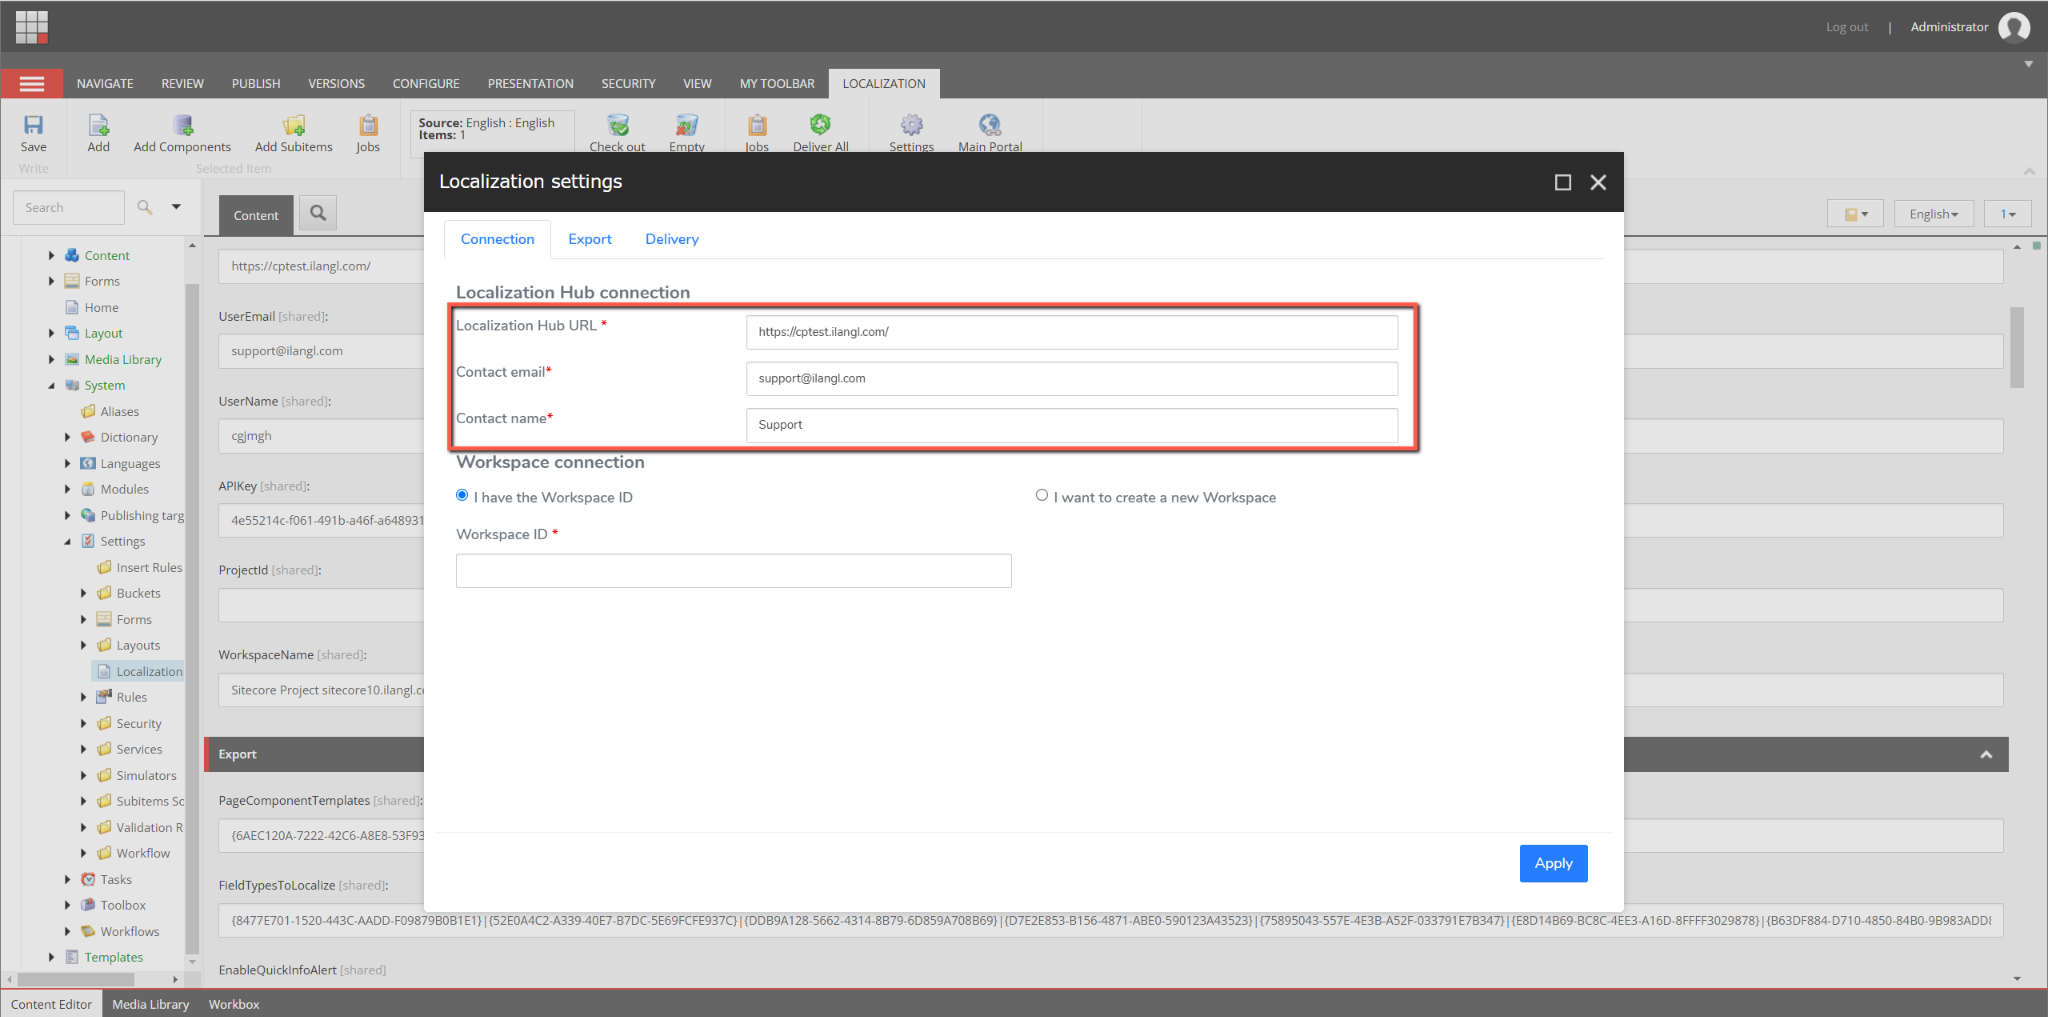Click the search magnifier in the tree panel
Image resolution: width=2048 pixels, height=1017 pixels.
[x=145, y=207]
